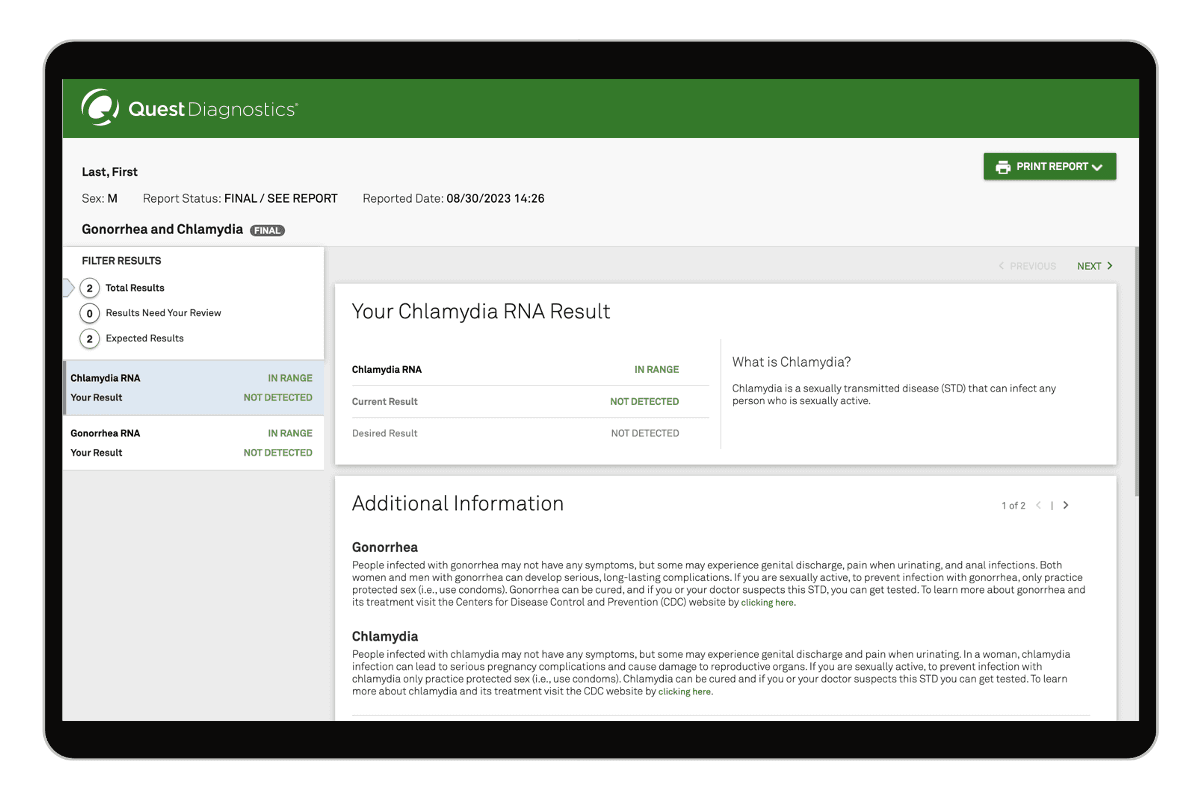Click the Quest Diagnostics wordmark text
1200x800 pixels.
click(212, 109)
